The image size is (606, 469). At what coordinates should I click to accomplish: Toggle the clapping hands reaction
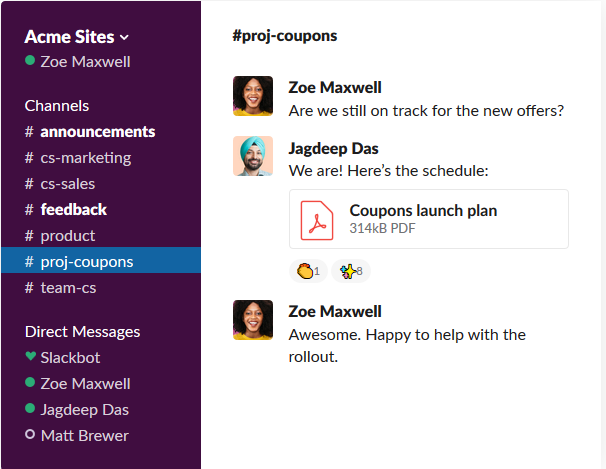[x=308, y=271]
